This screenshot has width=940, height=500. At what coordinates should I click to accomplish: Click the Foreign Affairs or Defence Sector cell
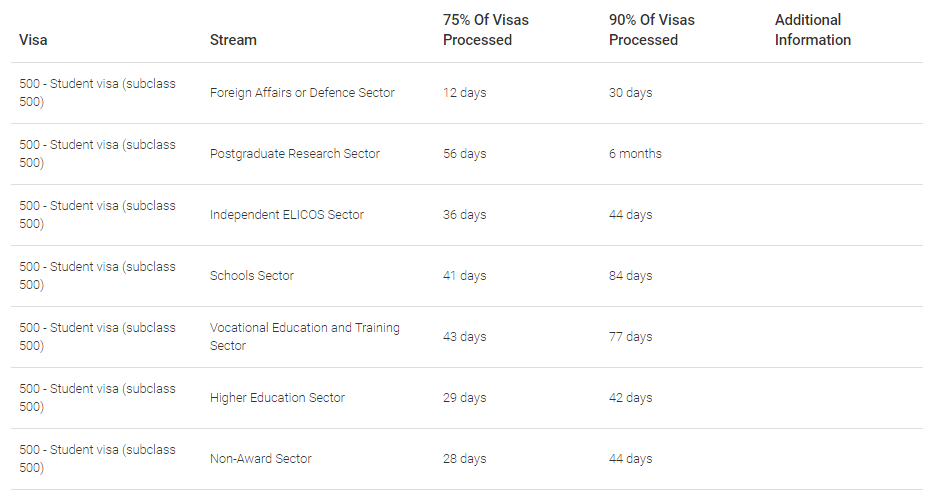tap(302, 93)
